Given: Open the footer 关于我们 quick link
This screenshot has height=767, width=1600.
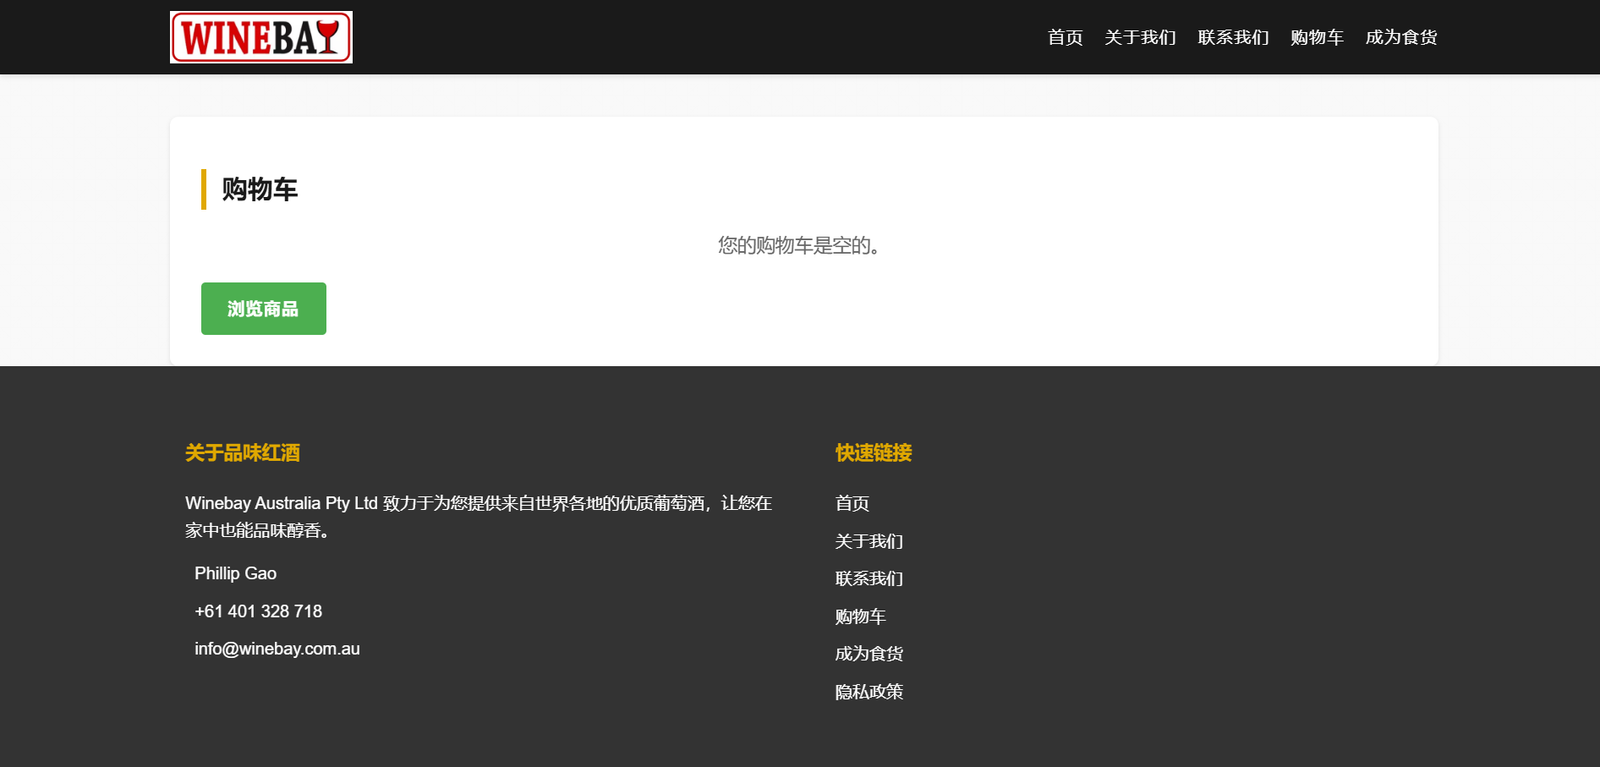Looking at the screenshot, I should click(869, 541).
